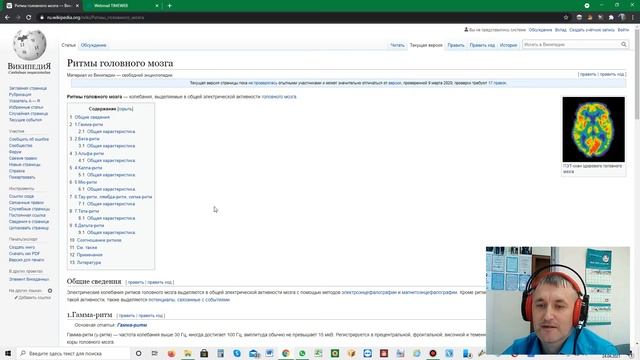
Task: Open Skype from the taskbar
Action: (x=237, y=353)
